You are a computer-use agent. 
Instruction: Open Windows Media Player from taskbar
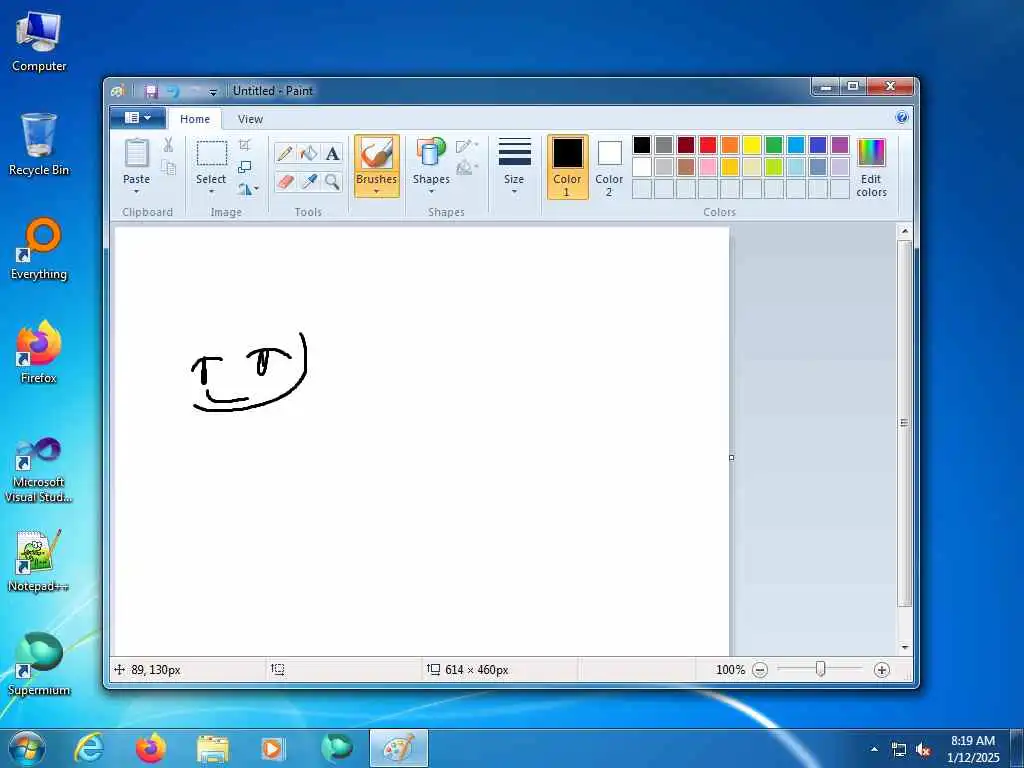272,748
